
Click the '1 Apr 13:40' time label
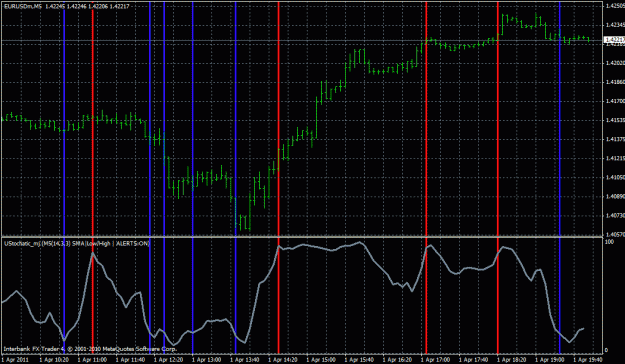pyautogui.click(x=245, y=360)
